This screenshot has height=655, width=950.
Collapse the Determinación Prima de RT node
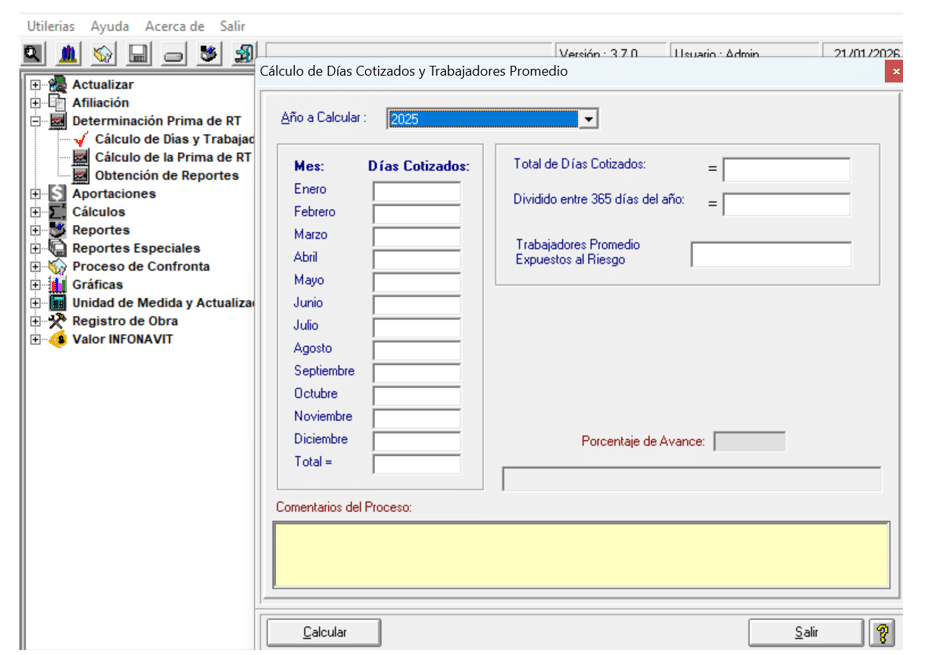point(36,121)
